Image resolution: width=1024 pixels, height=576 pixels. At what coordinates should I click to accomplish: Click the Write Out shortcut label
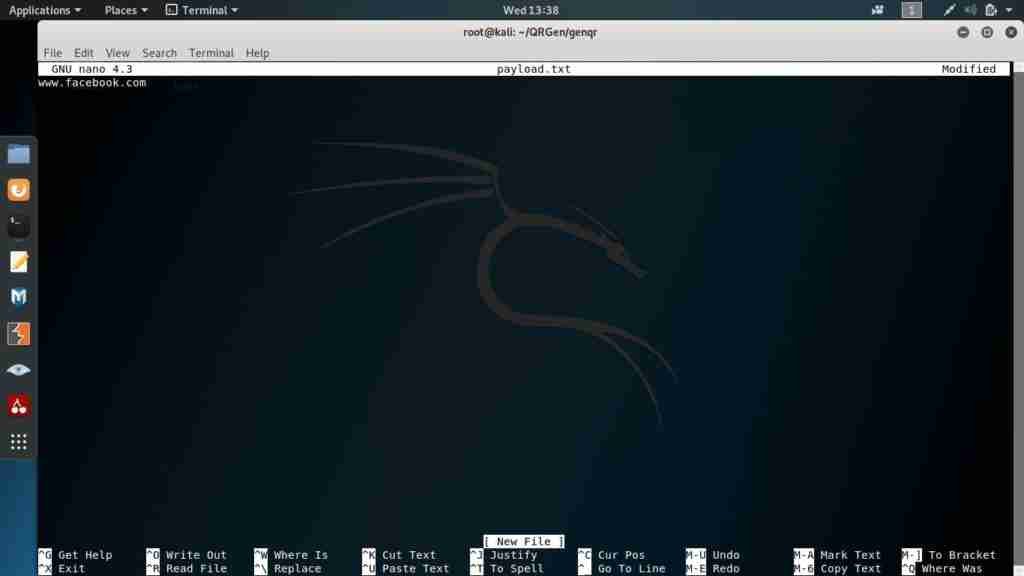tap(196, 554)
